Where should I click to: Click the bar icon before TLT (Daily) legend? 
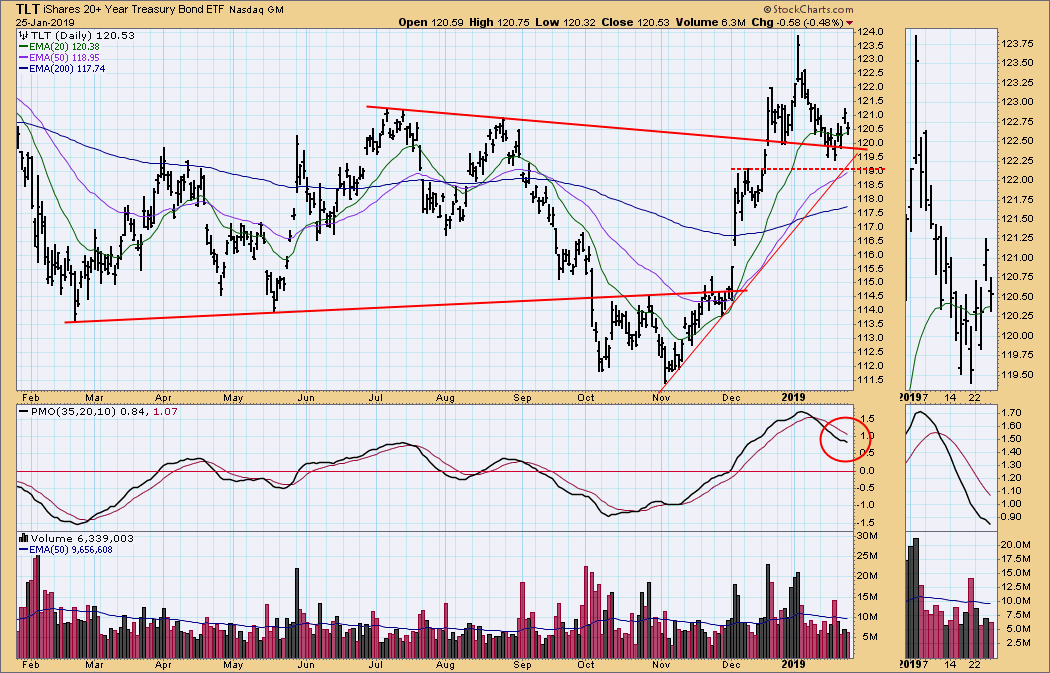(23, 35)
